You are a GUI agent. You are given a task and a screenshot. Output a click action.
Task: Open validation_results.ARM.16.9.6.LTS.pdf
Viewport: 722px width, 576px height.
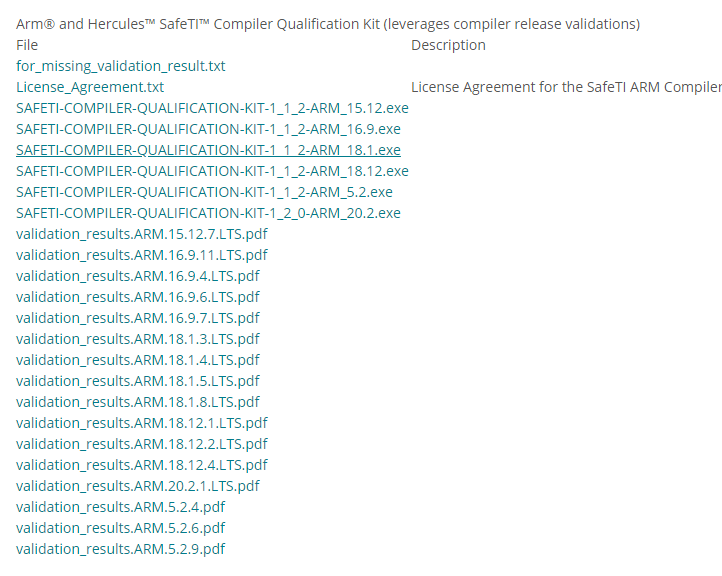coord(138,297)
